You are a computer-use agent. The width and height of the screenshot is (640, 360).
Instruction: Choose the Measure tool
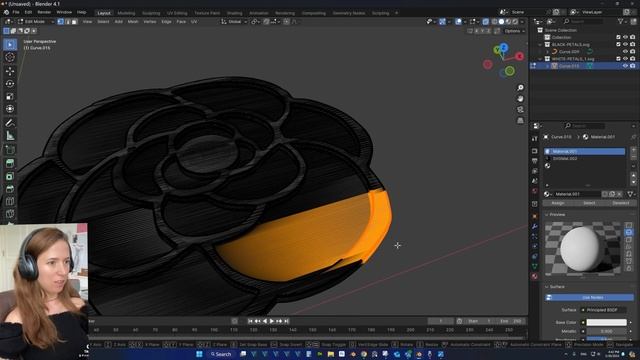[10, 136]
